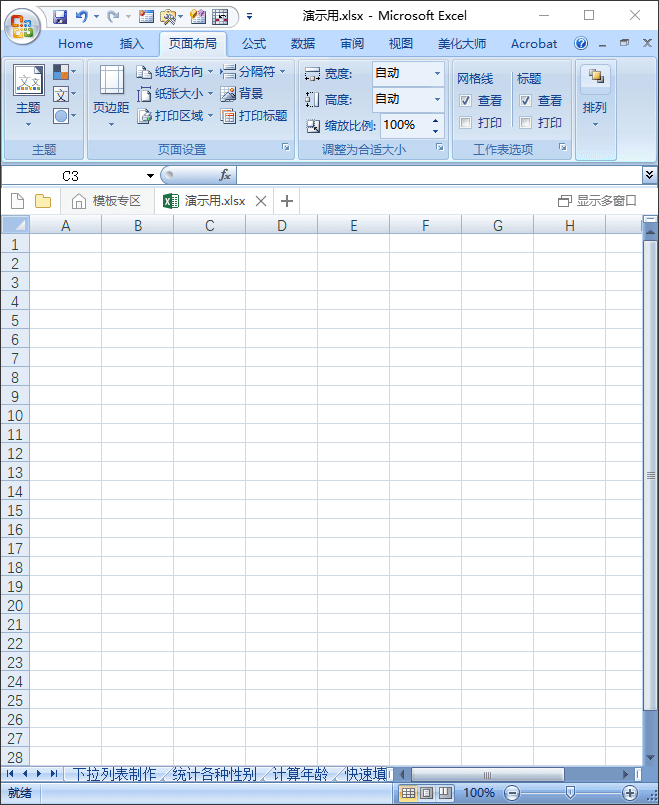
Task: Go to first sheet navigation arrow
Action: (x=10, y=774)
